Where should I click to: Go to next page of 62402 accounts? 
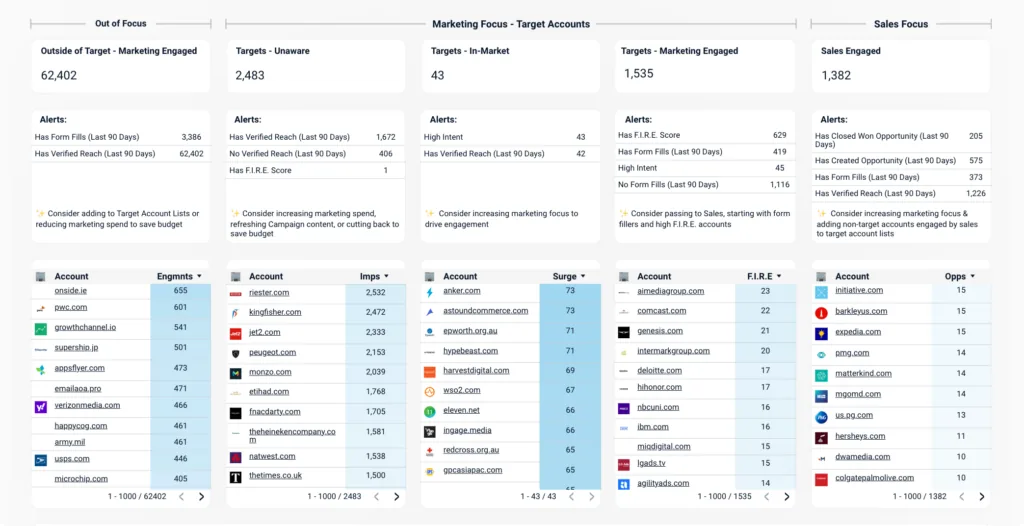[201, 496]
